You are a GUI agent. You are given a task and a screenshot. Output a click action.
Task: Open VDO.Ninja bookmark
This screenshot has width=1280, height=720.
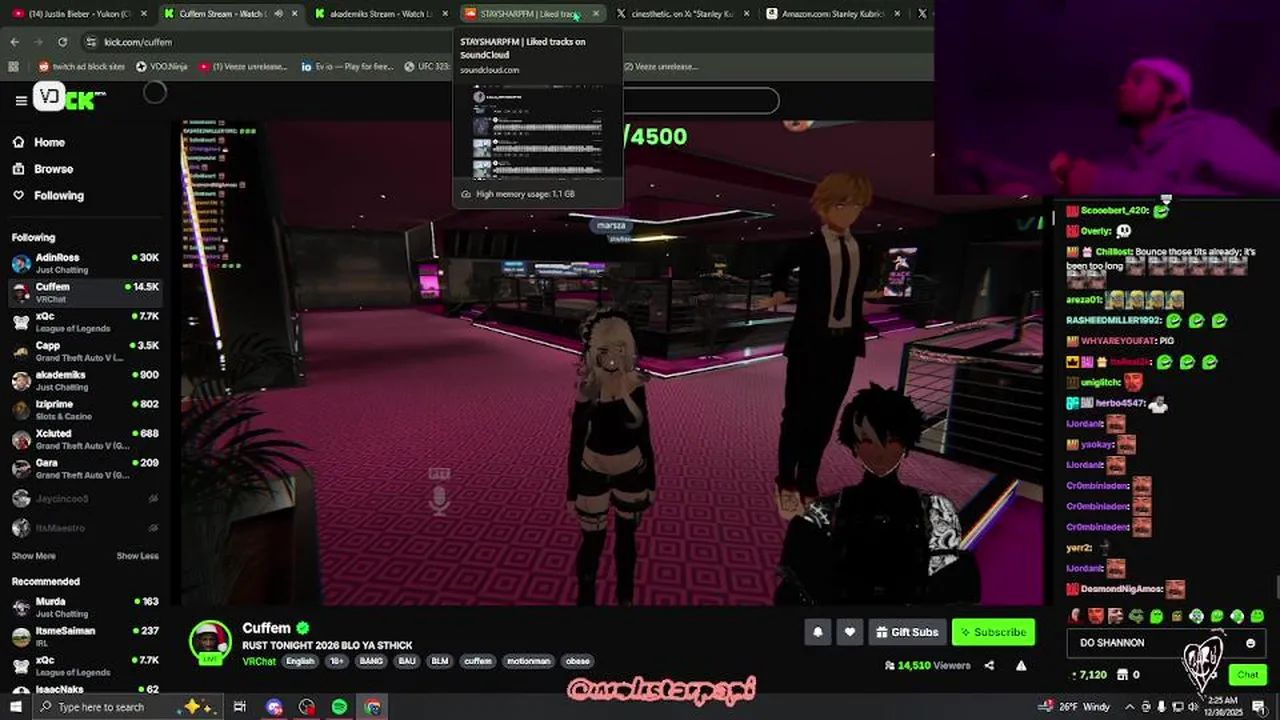(162, 67)
